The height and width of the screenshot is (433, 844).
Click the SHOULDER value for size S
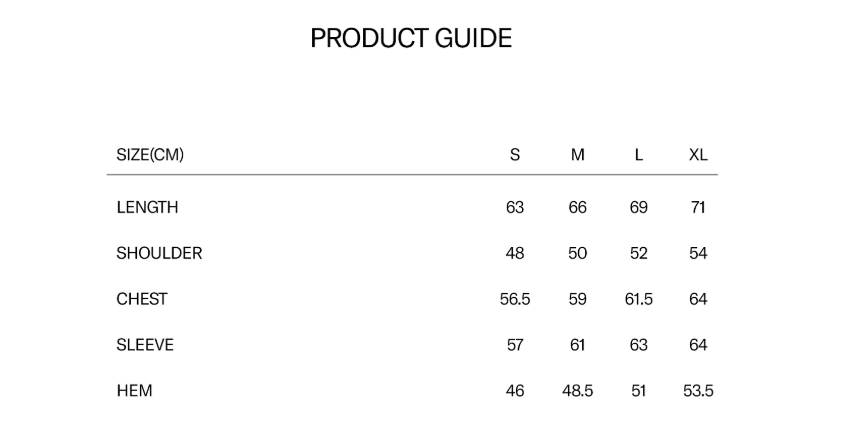click(x=515, y=254)
